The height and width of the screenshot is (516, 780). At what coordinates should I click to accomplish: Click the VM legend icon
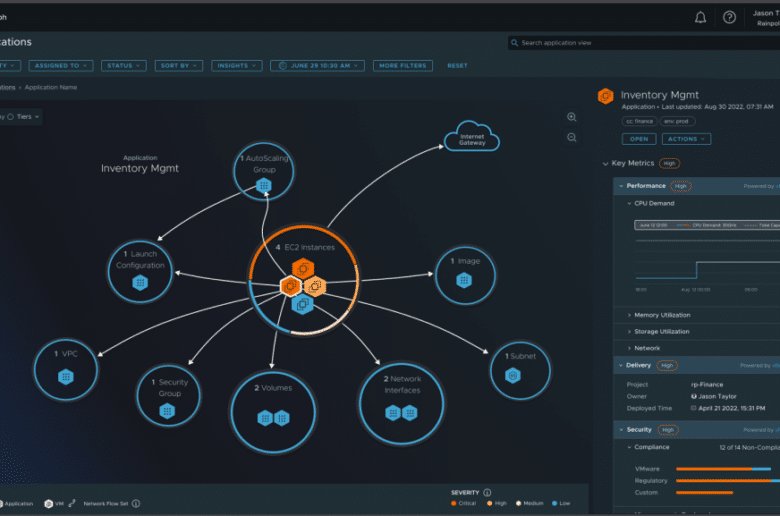[x=48, y=504]
